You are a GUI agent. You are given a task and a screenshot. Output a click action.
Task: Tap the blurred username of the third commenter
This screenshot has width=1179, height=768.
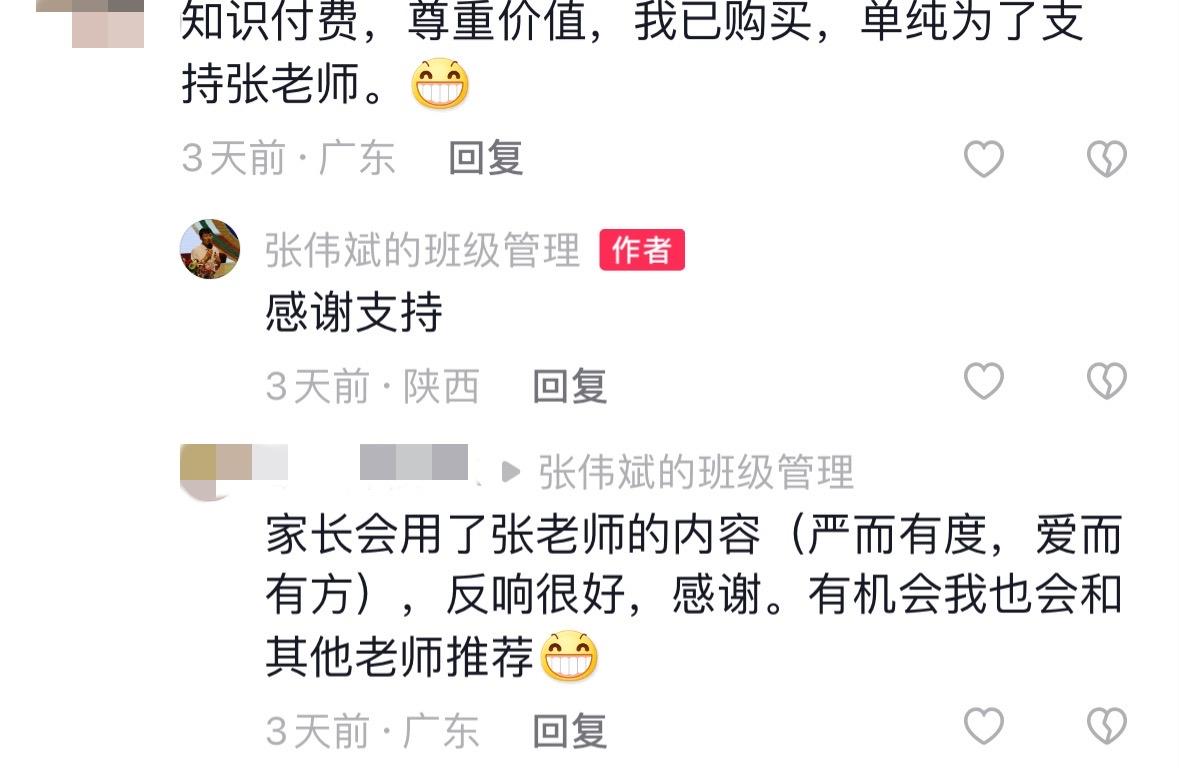point(414,462)
